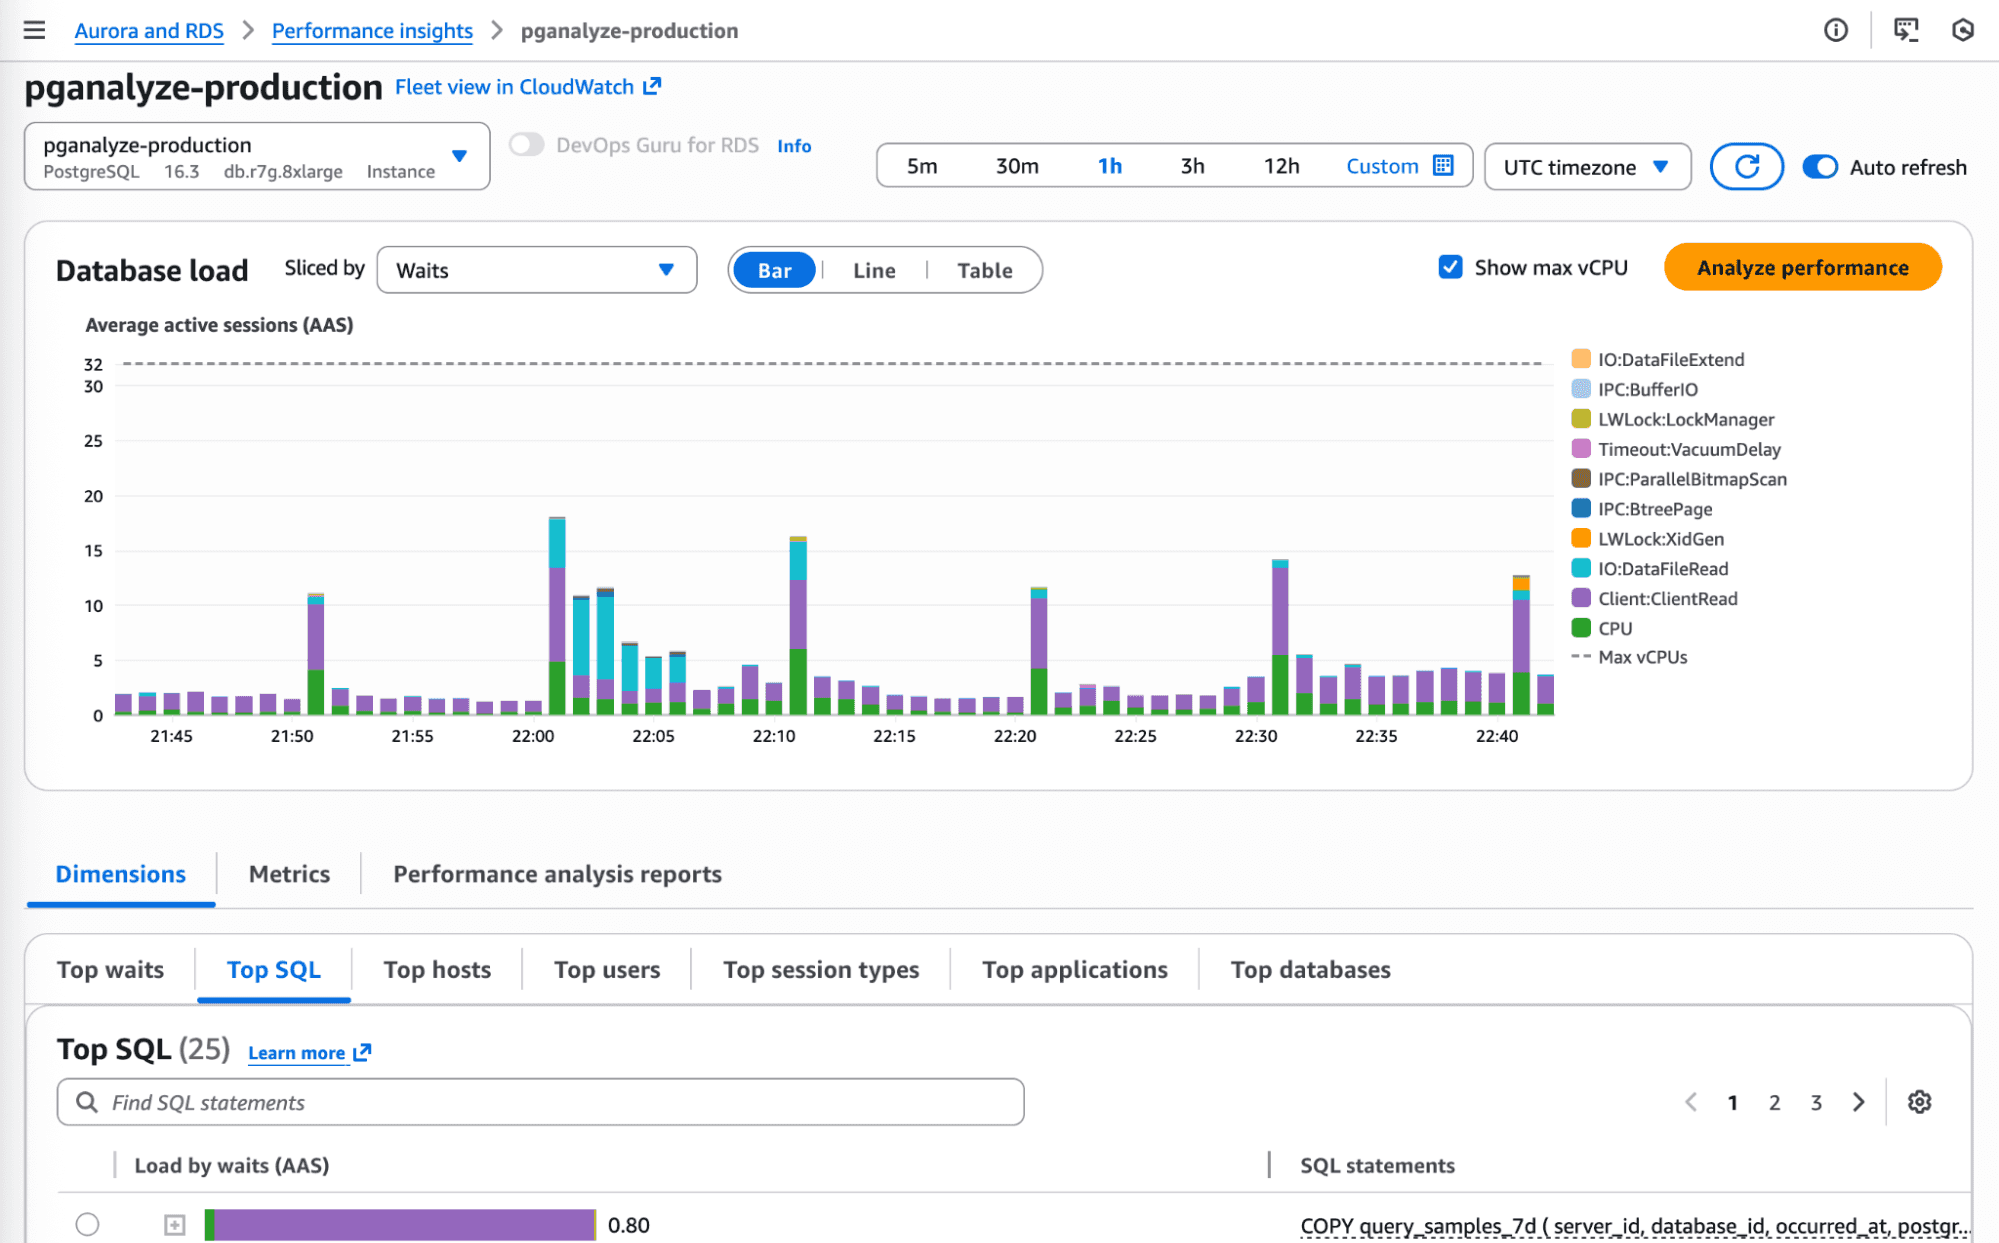The width and height of the screenshot is (1999, 1243).
Task: Switch to the Metrics tab
Action: click(x=289, y=874)
